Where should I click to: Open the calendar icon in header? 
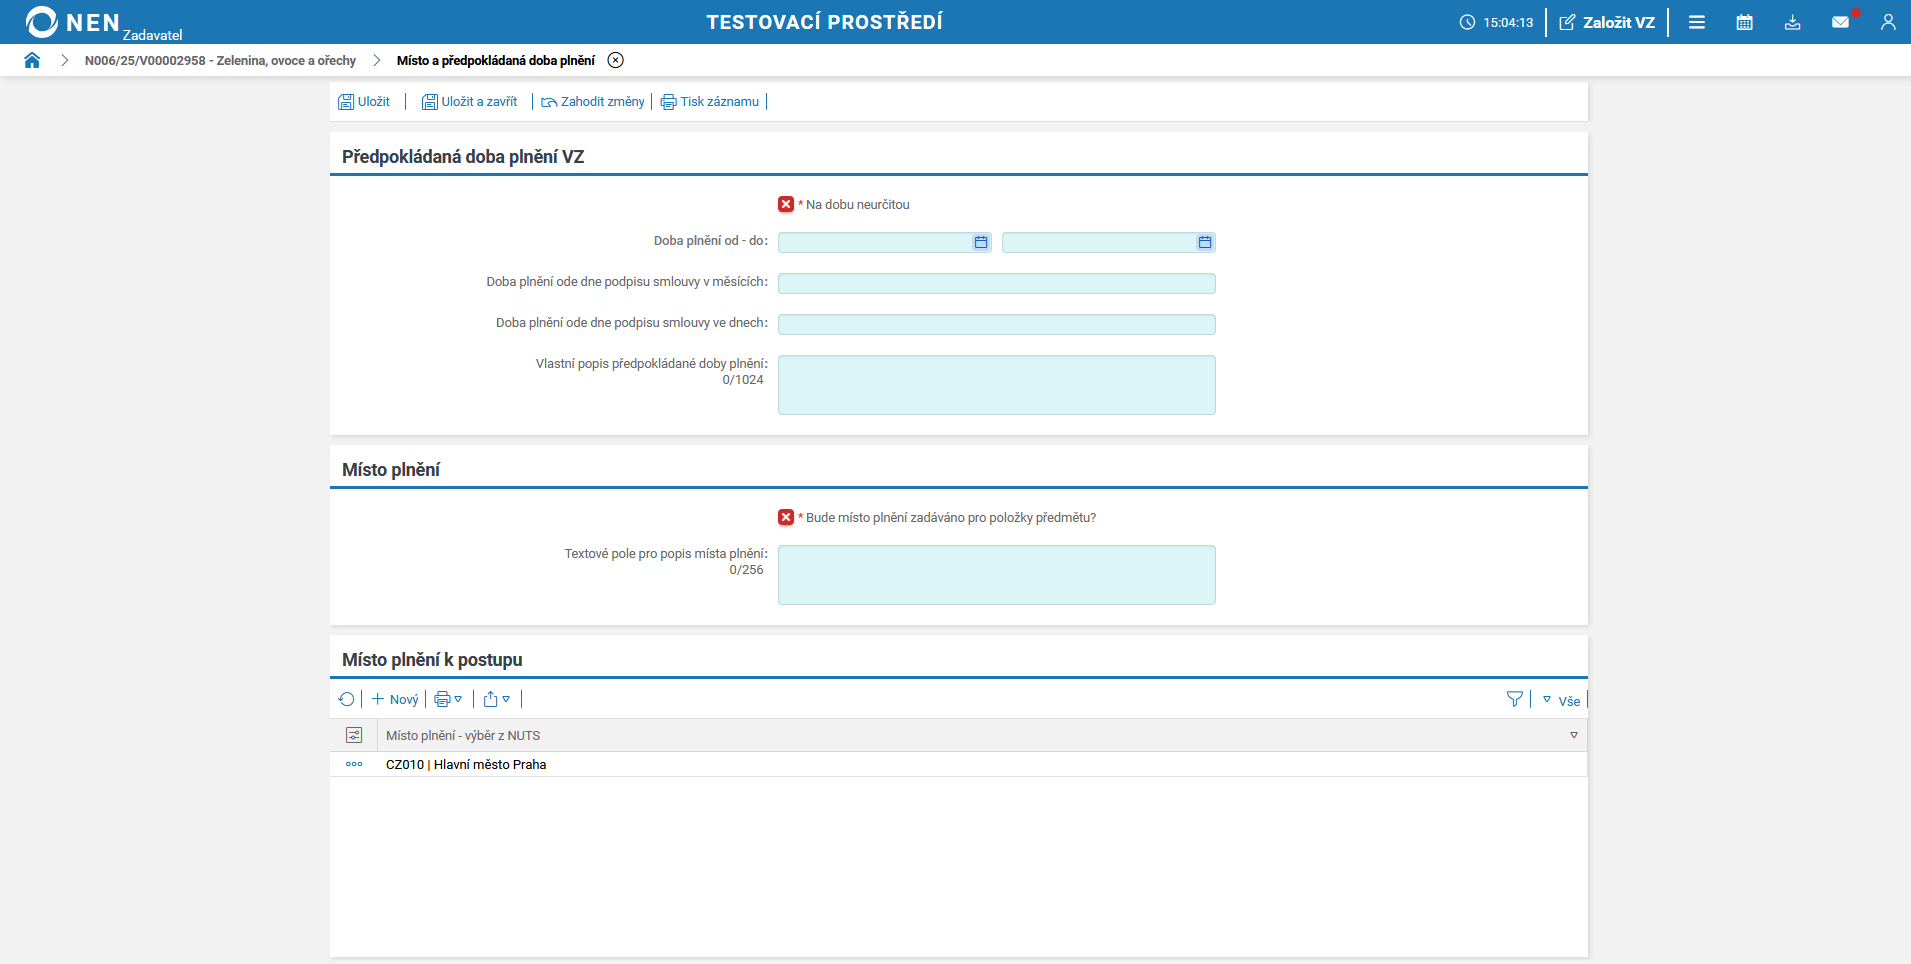[1744, 22]
